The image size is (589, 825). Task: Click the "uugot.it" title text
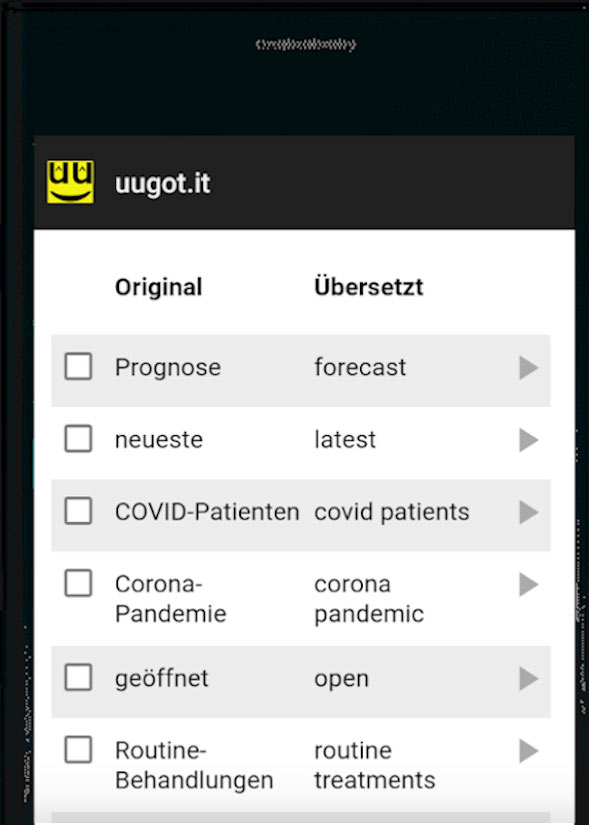pyautogui.click(x=163, y=183)
